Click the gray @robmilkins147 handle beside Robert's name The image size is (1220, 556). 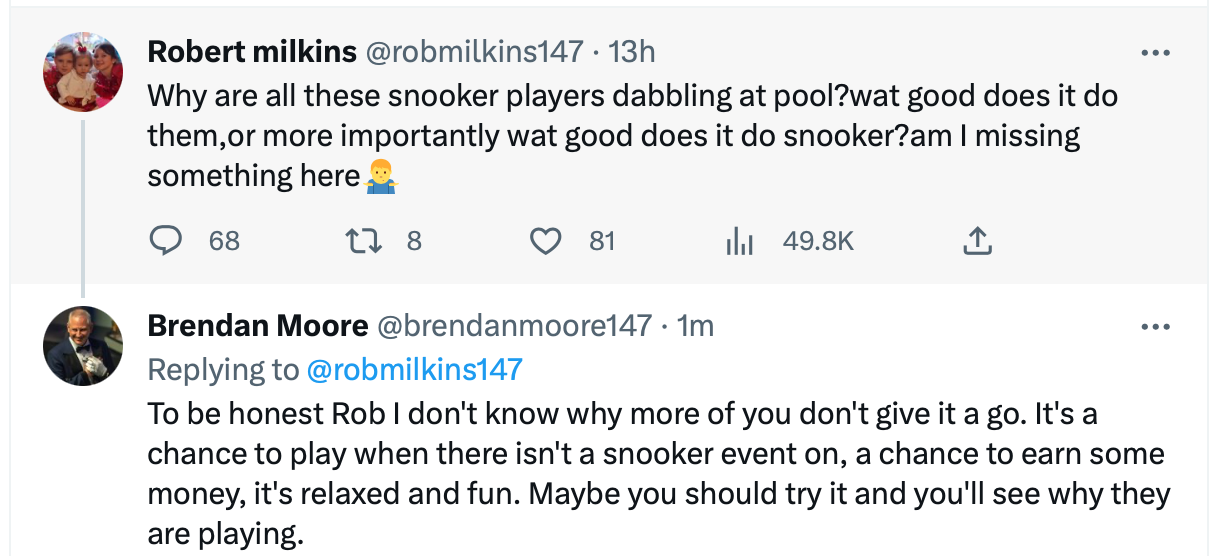click(x=474, y=51)
